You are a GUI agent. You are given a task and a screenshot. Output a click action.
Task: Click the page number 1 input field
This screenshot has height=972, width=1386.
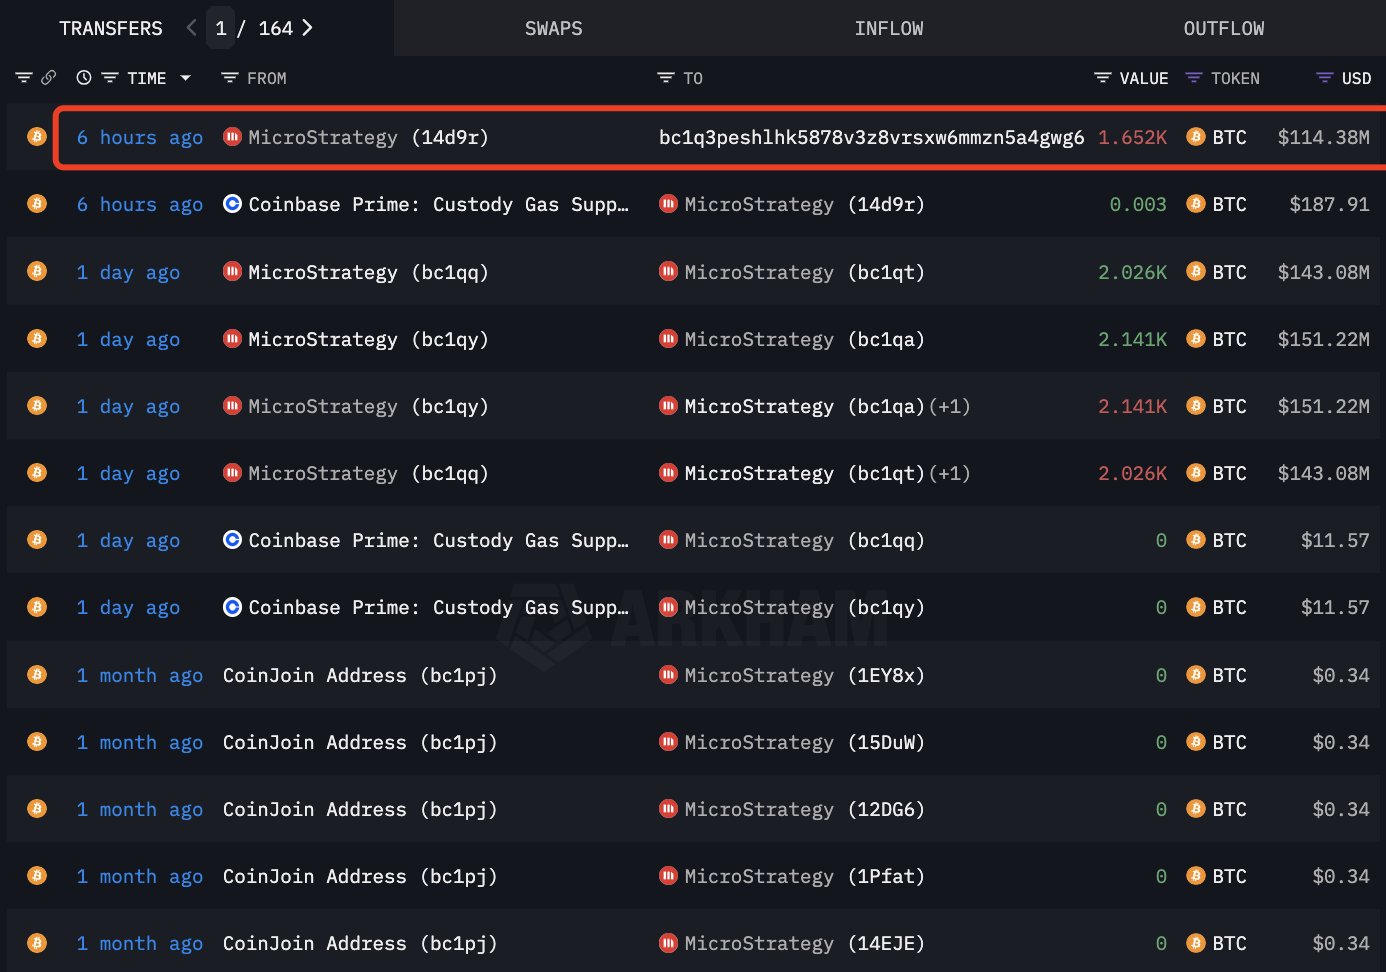221,28
